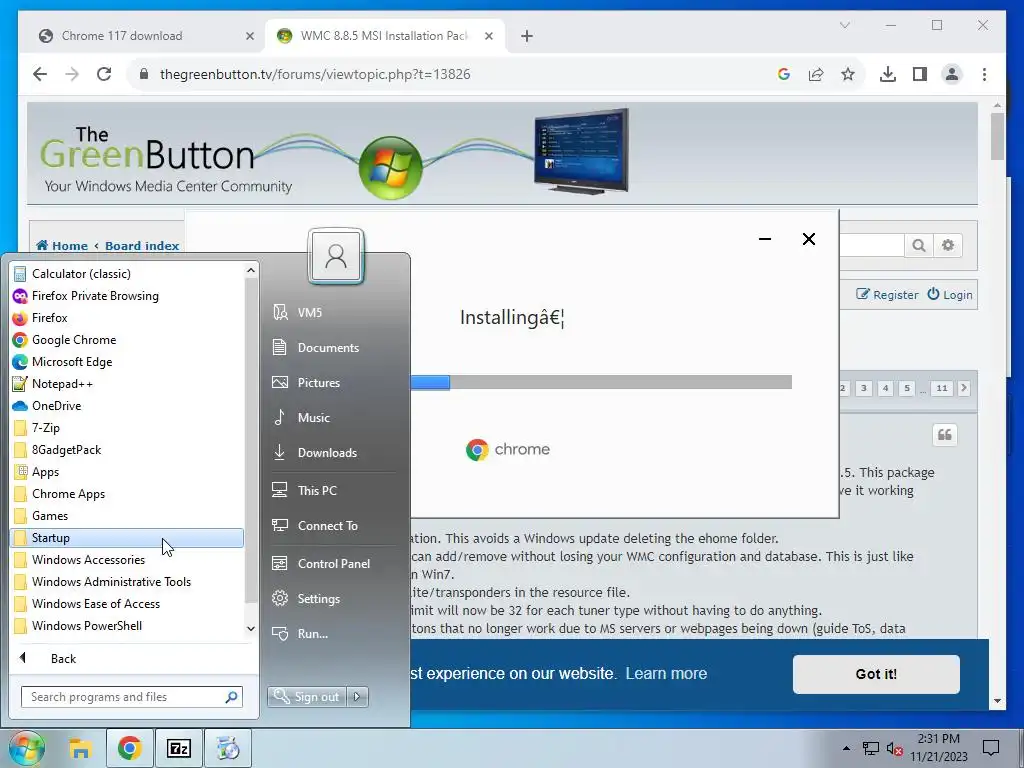Click the installer disc icon on taskbar
The image size is (1024, 768).
pos(228,748)
